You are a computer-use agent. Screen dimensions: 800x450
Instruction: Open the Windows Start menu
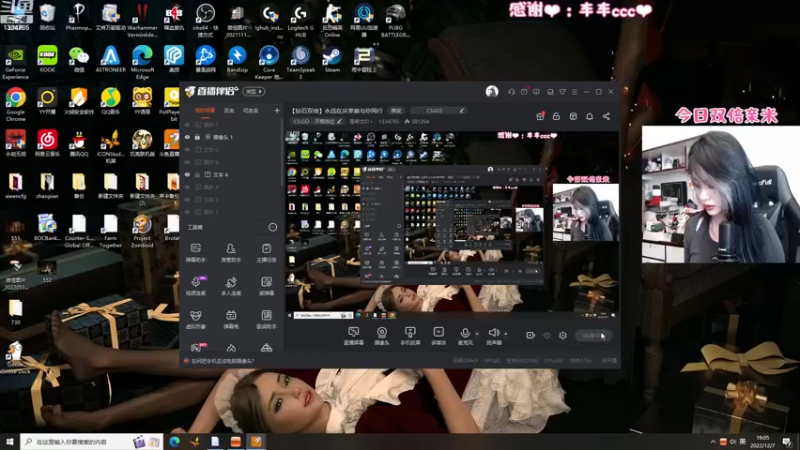tap(10, 441)
